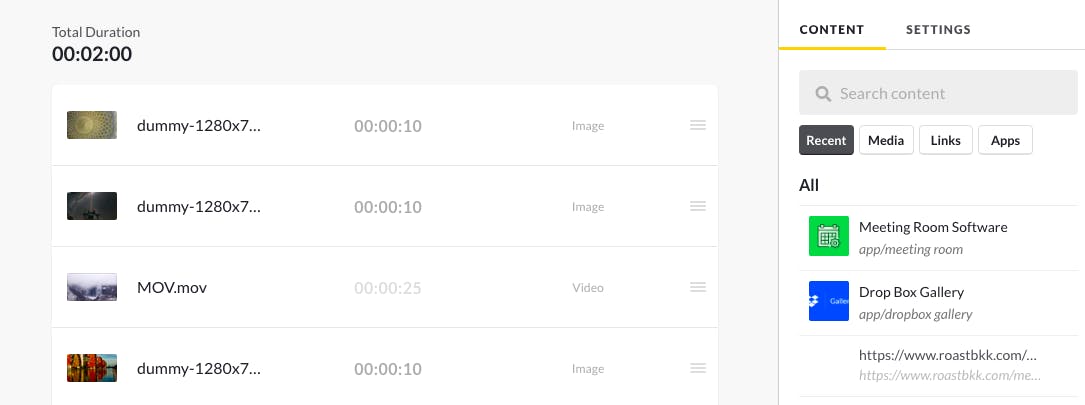The width and height of the screenshot is (1085, 405).
Task: Open the autumn trees image thumbnail
Action: pyautogui.click(x=92, y=368)
